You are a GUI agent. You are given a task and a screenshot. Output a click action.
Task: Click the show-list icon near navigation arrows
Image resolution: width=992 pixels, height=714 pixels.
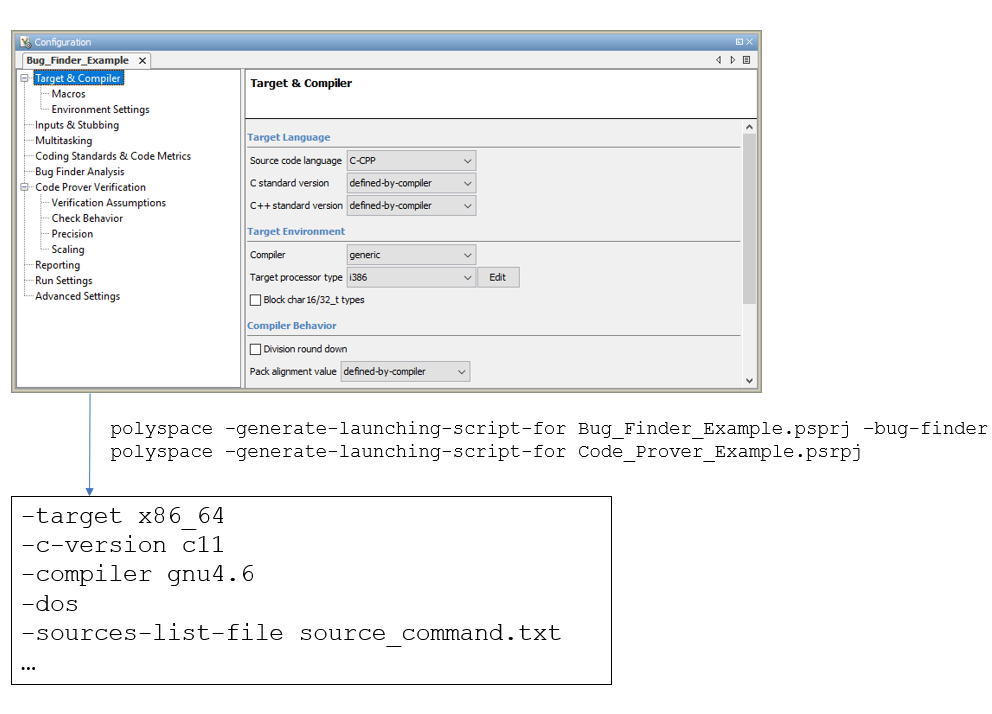(x=746, y=59)
